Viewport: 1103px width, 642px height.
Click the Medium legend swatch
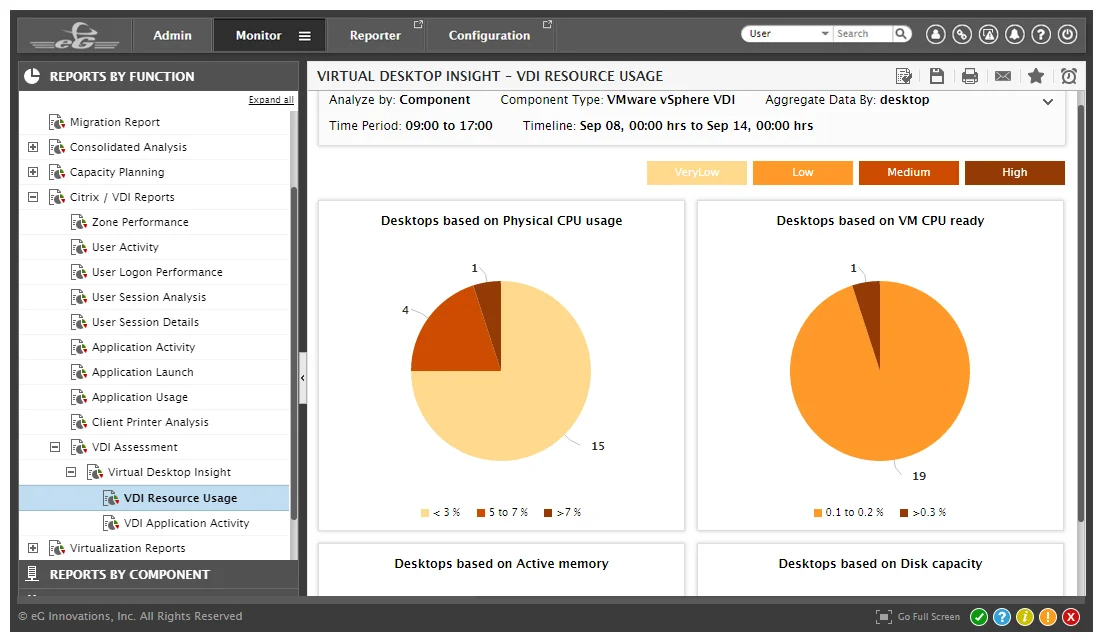click(x=908, y=172)
